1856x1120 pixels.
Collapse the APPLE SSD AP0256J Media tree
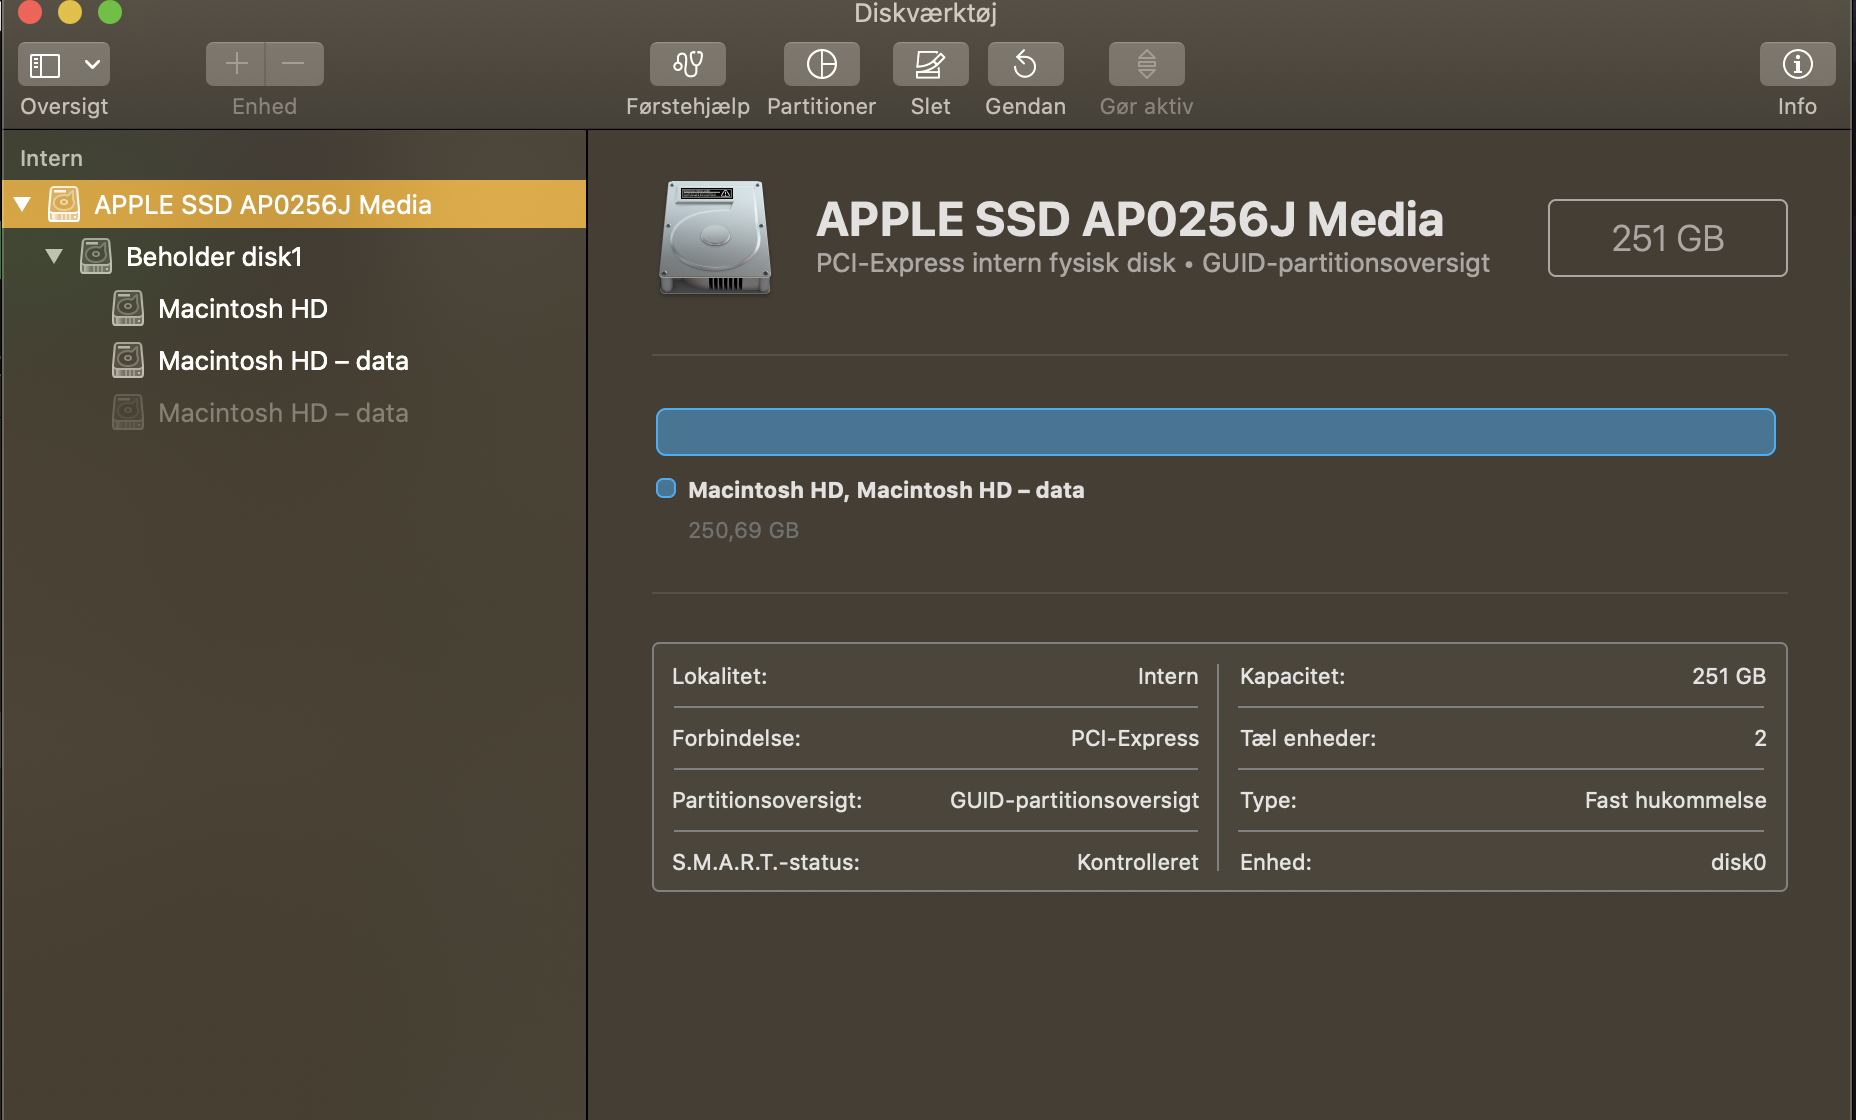point(22,205)
